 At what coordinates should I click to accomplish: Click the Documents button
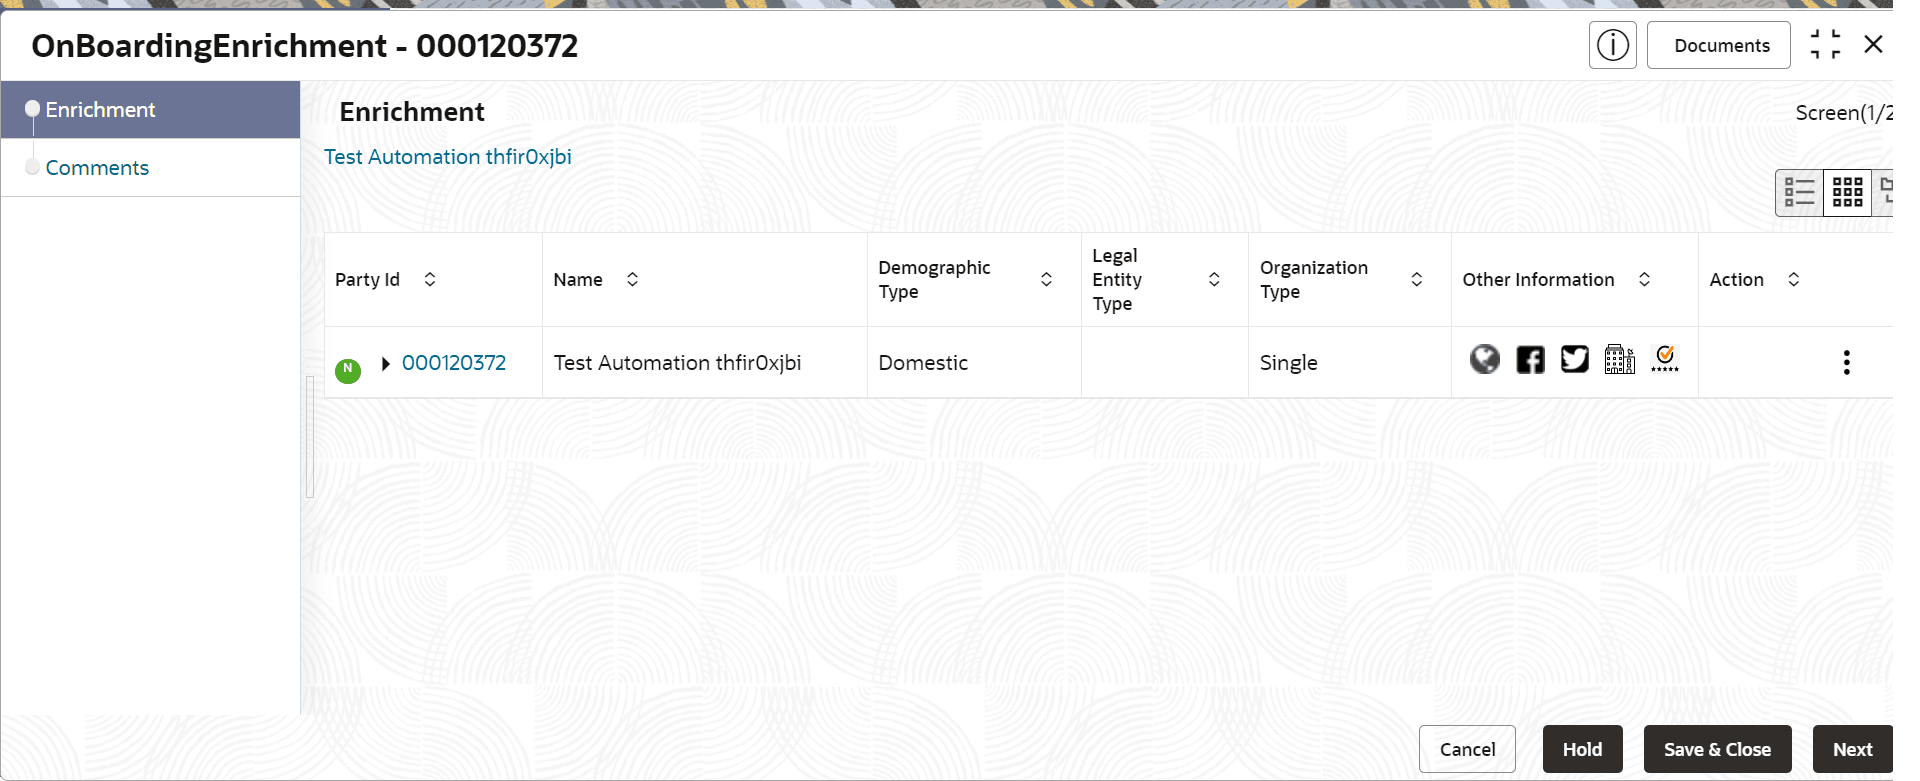tap(1721, 46)
